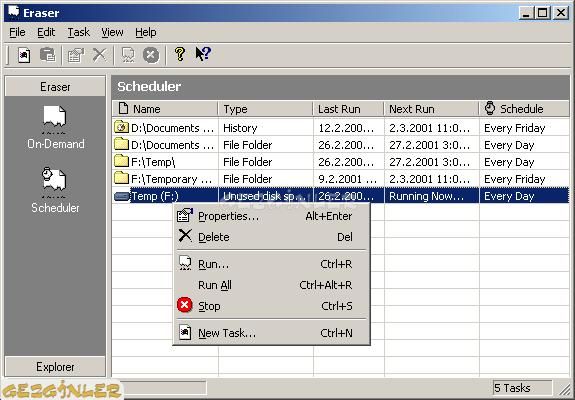Activate the What's This context help pointer
Viewport: 575px width, 400px height.
[x=203, y=54]
